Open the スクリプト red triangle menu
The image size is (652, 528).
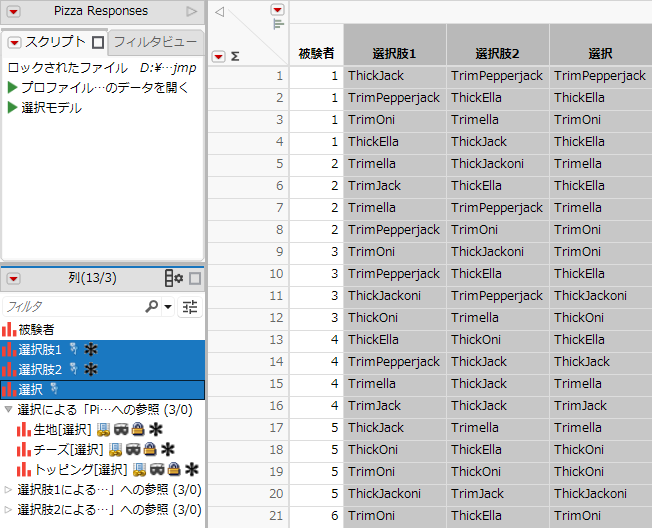[x=14, y=42]
